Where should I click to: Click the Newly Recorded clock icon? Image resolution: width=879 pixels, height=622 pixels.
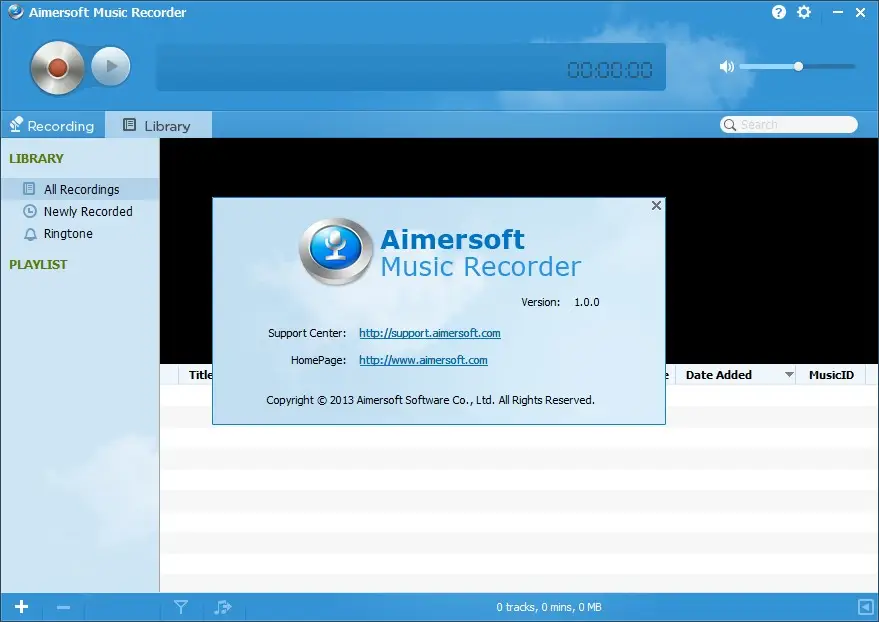tap(30, 211)
